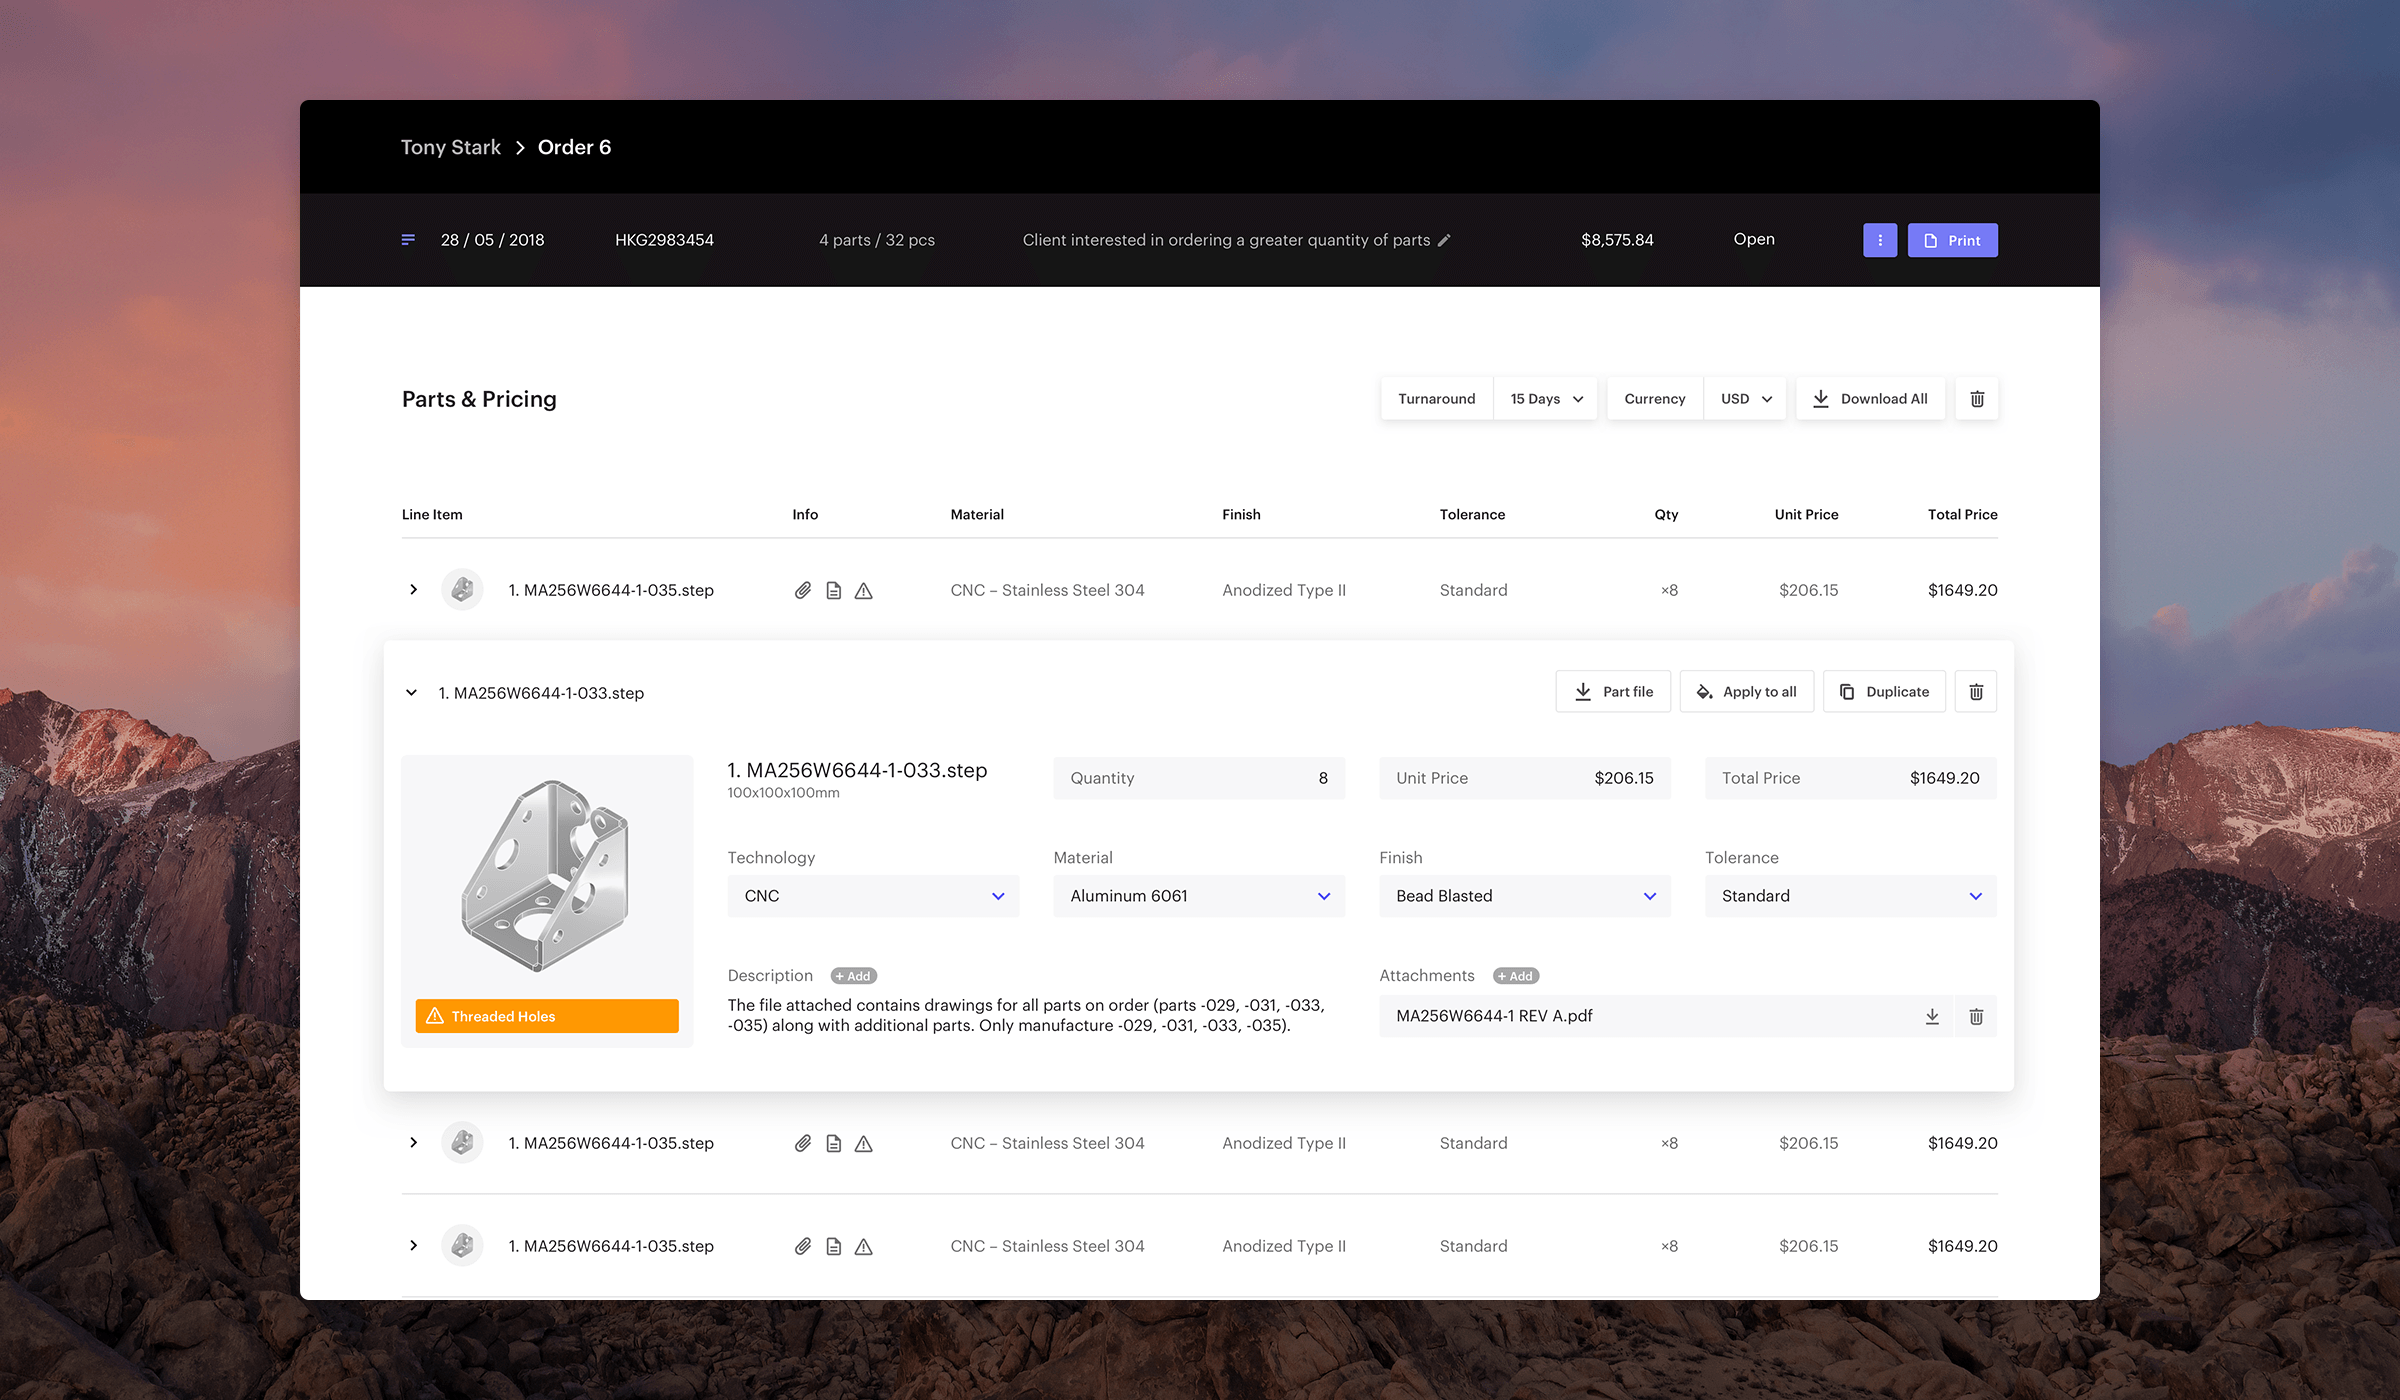This screenshot has height=1400, width=2400.
Task: Open the USD currency dropdown
Action: coord(1745,399)
